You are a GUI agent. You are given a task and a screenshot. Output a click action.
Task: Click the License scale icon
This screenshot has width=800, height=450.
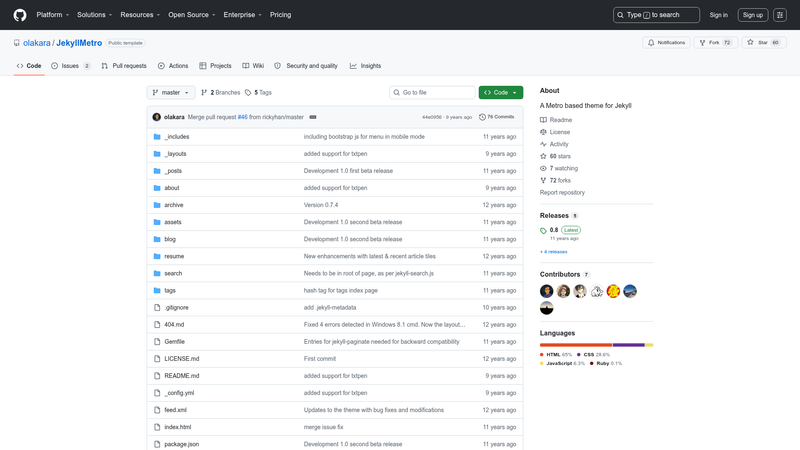(543, 132)
